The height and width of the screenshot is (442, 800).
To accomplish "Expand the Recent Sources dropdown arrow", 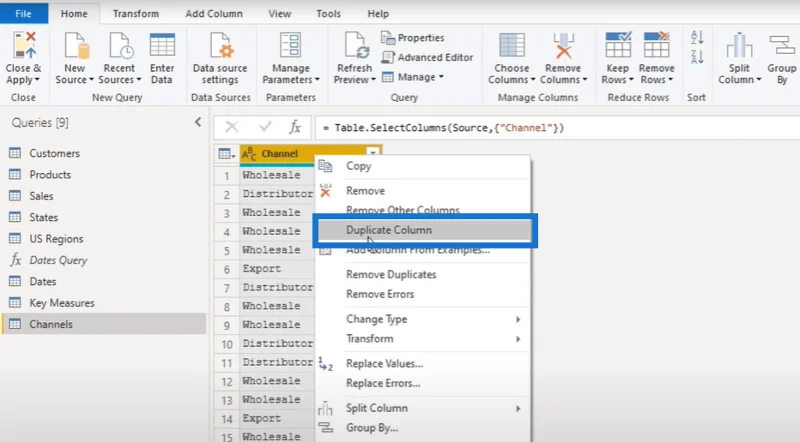I will click(x=138, y=80).
